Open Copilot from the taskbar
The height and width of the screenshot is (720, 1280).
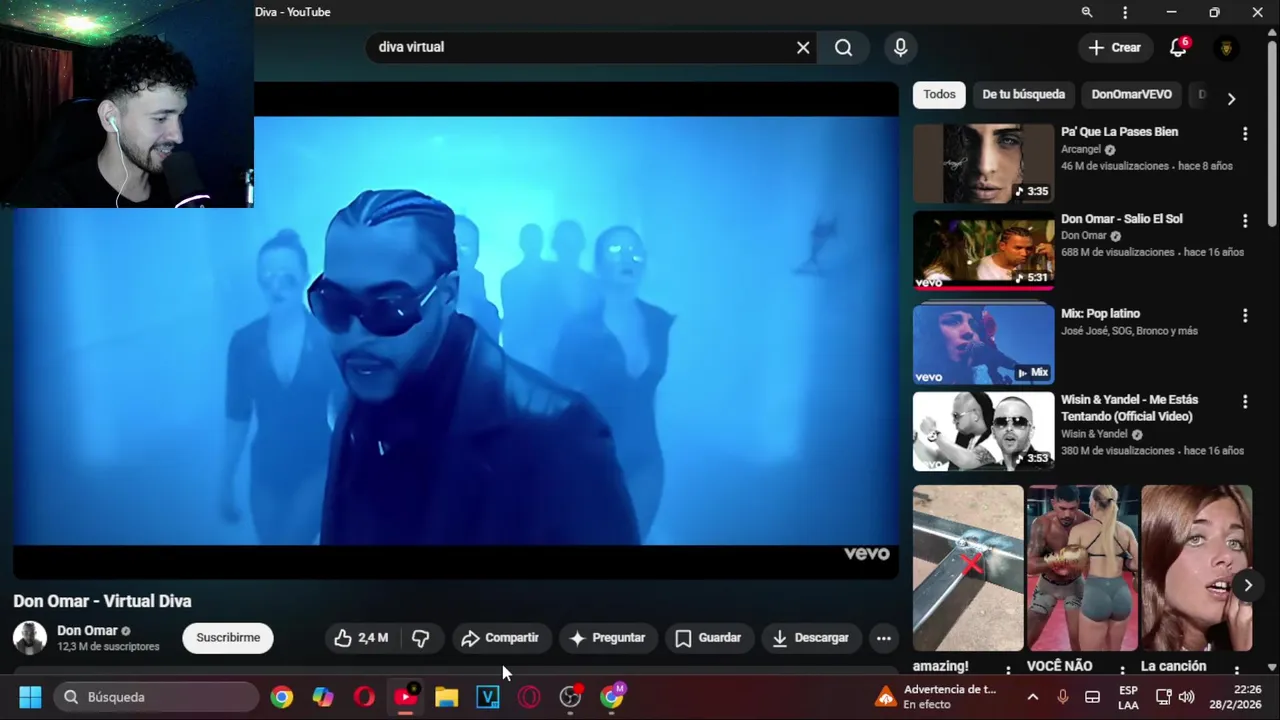(323, 697)
